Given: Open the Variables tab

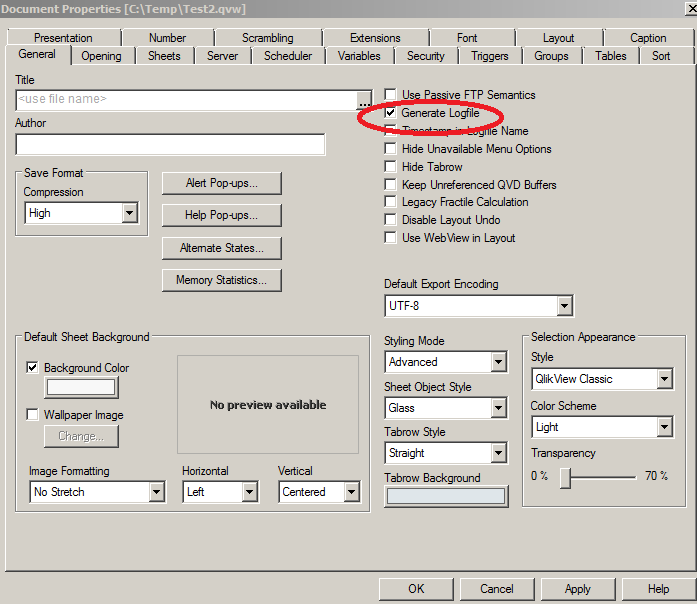Looking at the screenshot, I should click(x=359, y=56).
